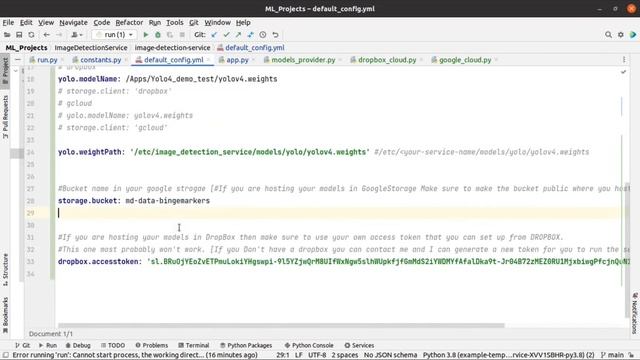640x360 pixels.
Task: Select default_config.yml breadcrumb
Action: pyautogui.click(x=251, y=48)
